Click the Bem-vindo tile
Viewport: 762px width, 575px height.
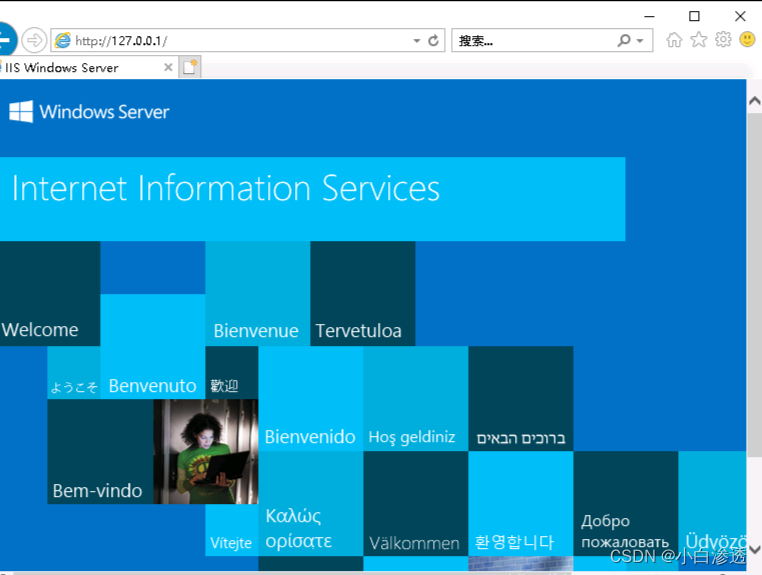tap(100, 452)
